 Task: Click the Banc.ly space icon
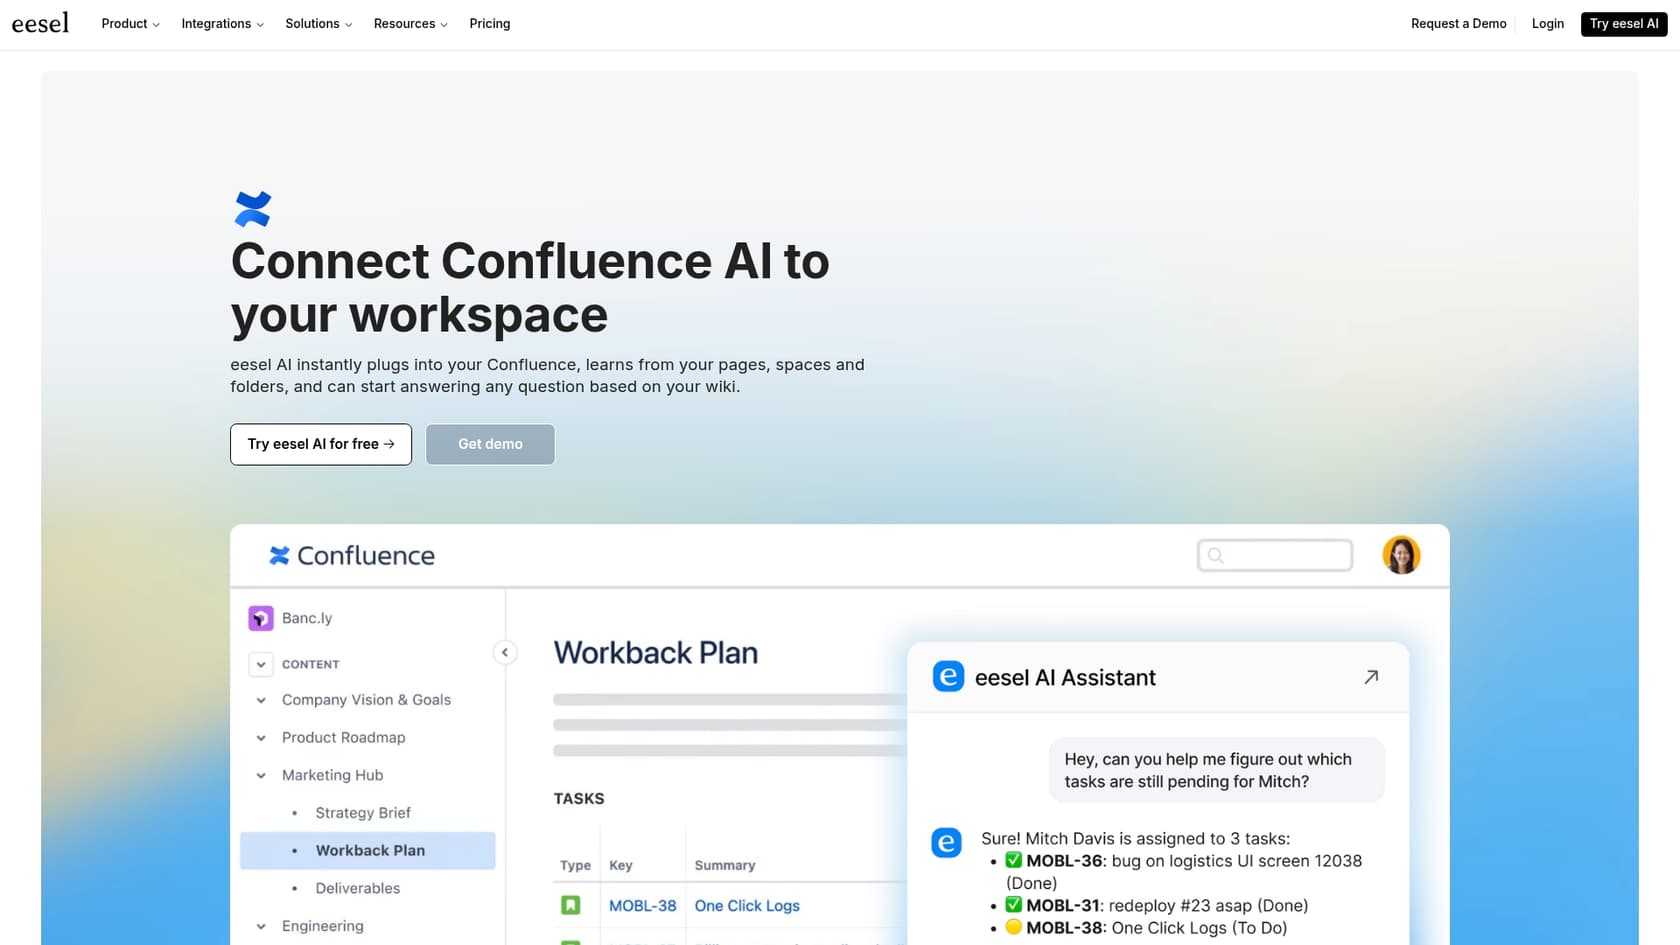click(261, 618)
